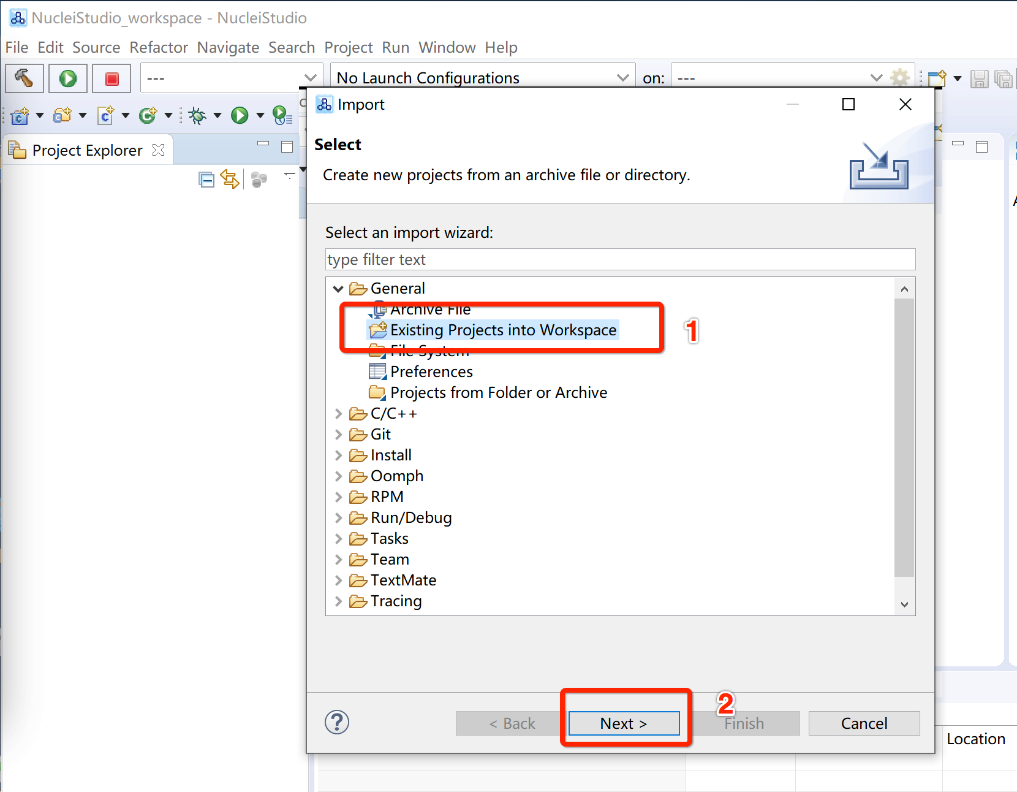1017x792 pixels.
Task: Click the import wizard list scrollbar thumb
Action: point(904,437)
